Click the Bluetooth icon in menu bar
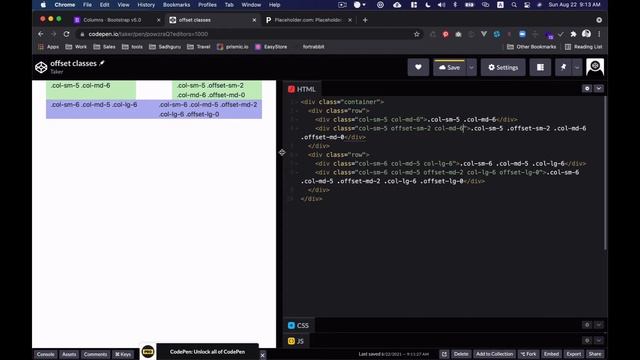 455,5
